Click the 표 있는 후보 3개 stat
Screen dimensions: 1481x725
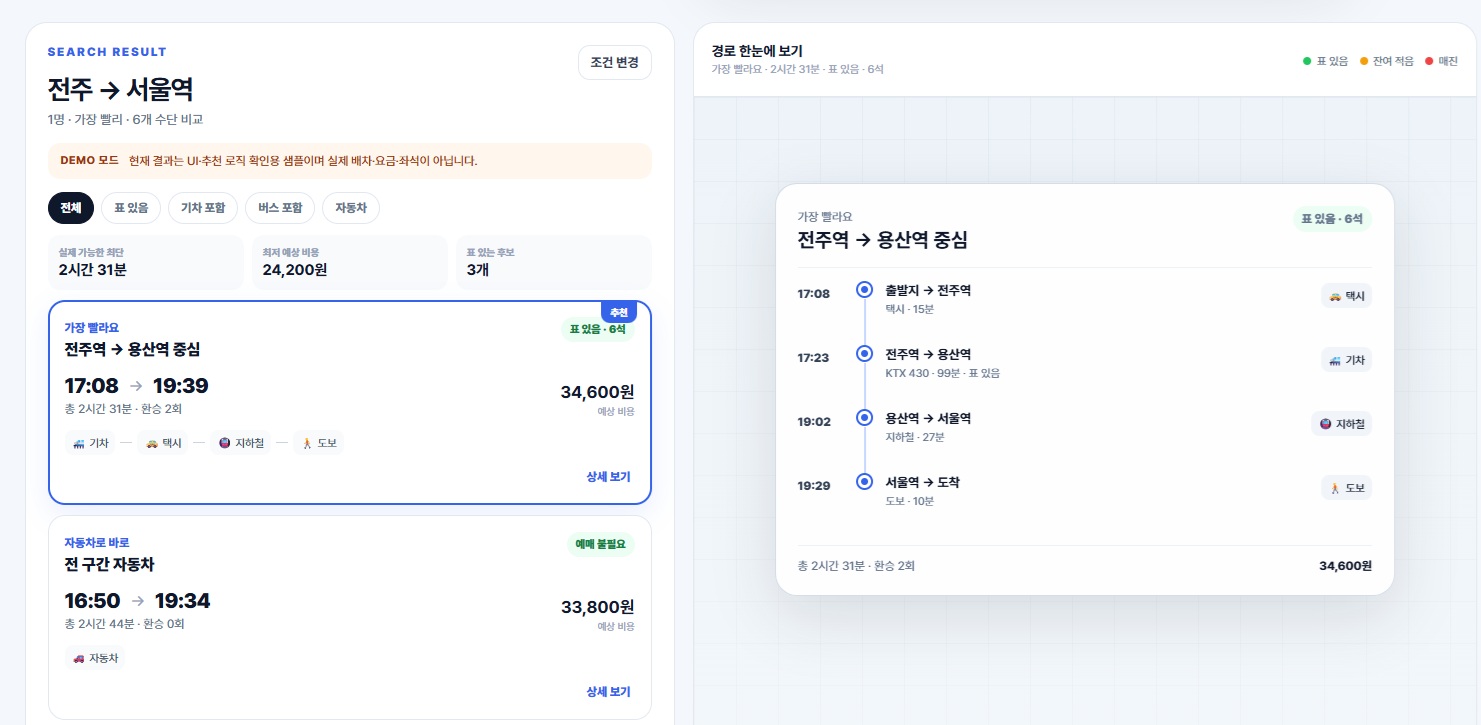(x=554, y=262)
